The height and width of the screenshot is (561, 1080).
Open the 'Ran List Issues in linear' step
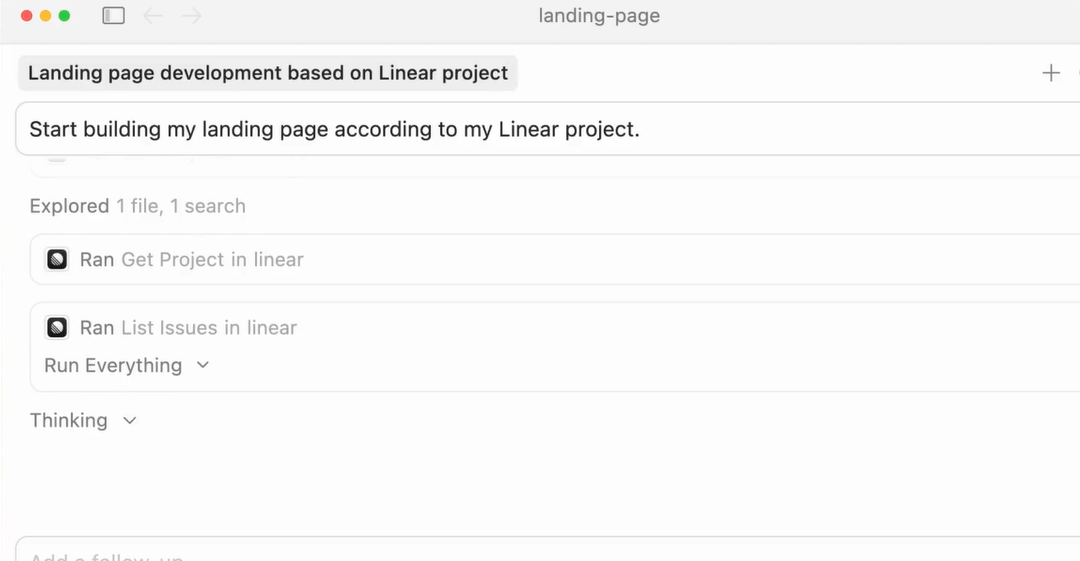(x=188, y=328)
